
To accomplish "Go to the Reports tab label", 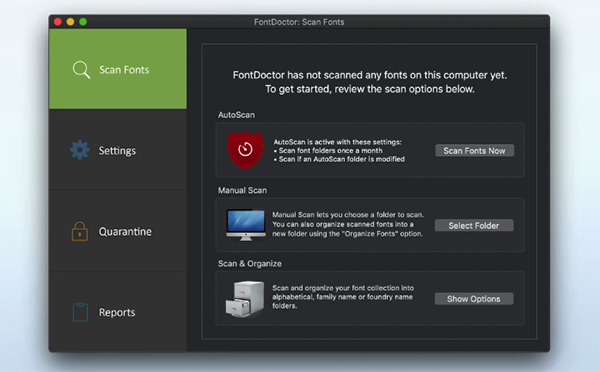I will coord(117,313).
